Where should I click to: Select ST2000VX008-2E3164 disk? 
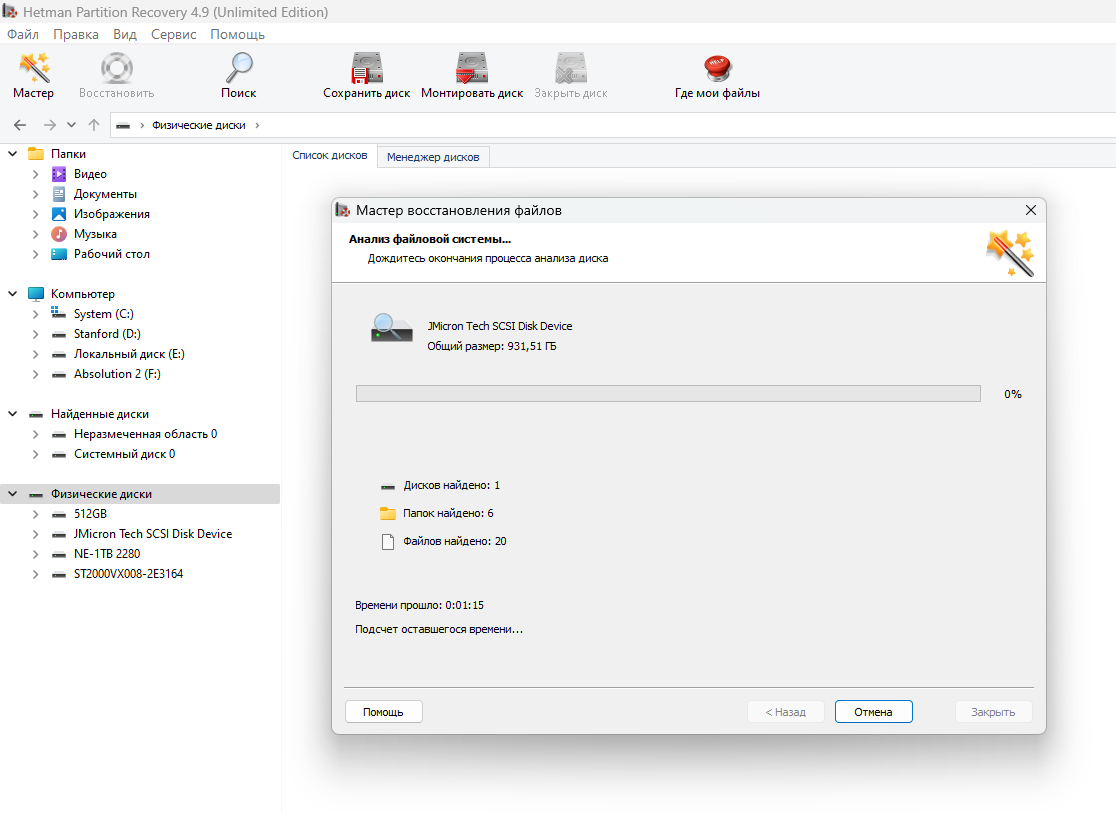128,573
